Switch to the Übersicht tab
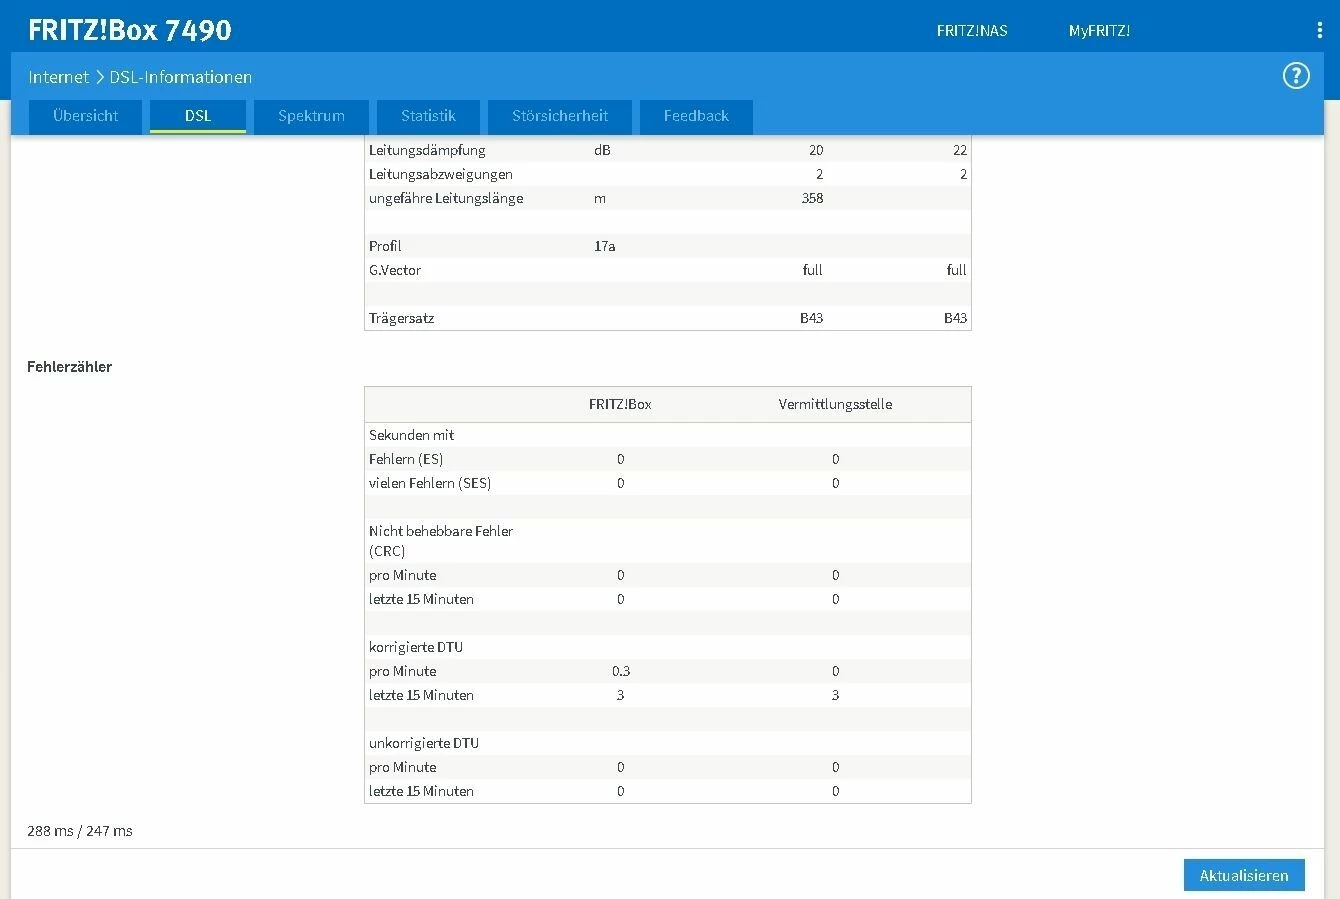Image resolution: width=1340 pixels, height=899 pixels. (86, 116)
